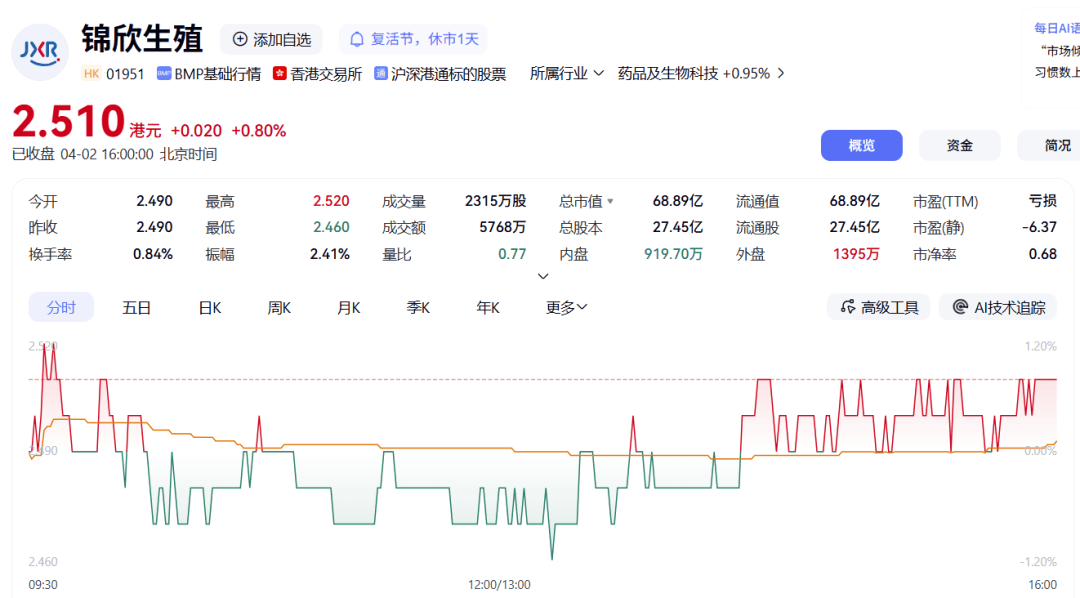This screenshot has width=1080, height=598.
Task: Click the 概览 overview button
Action: tap(861, 145)
